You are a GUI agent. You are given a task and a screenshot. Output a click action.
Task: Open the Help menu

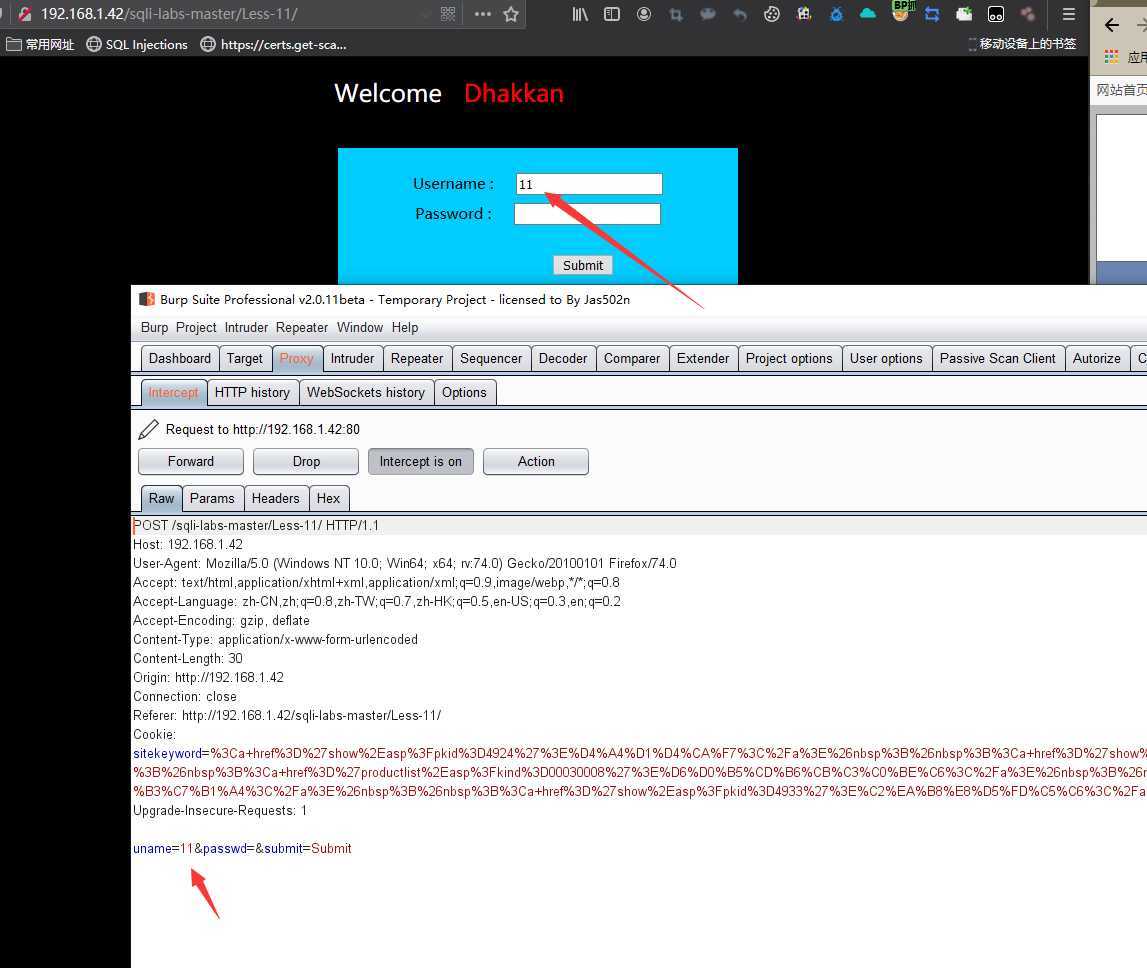[x=405, y=327]
